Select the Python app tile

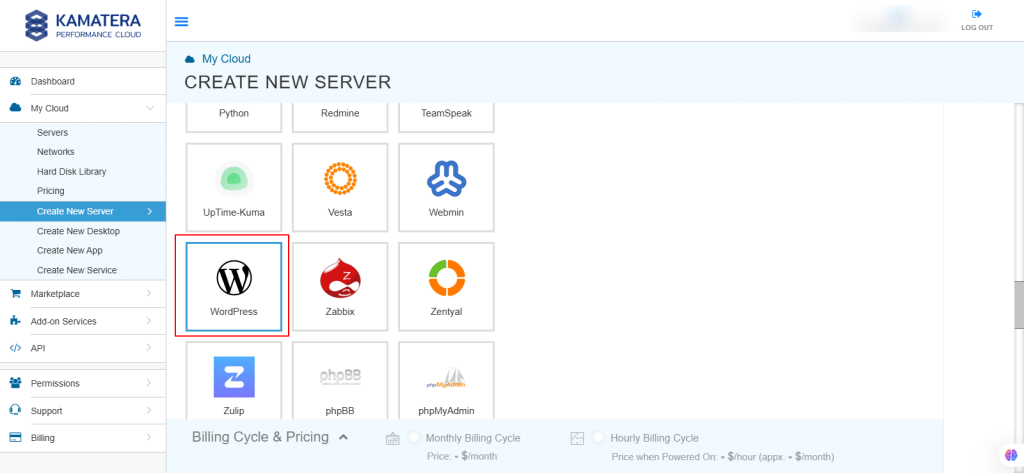pyautogui.click(x=234, y=118)
